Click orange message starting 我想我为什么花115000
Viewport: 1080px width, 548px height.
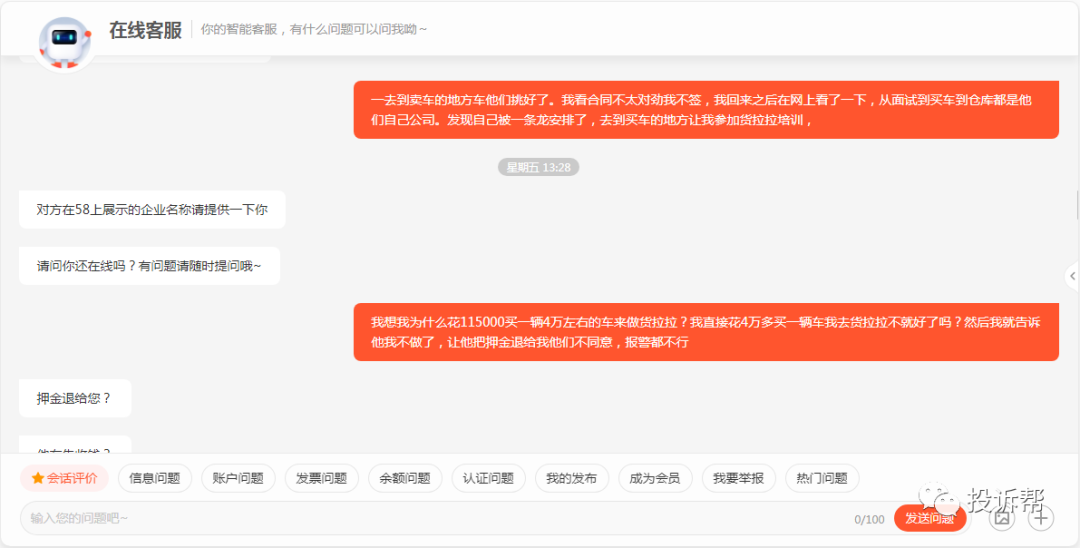coord(706,332)
